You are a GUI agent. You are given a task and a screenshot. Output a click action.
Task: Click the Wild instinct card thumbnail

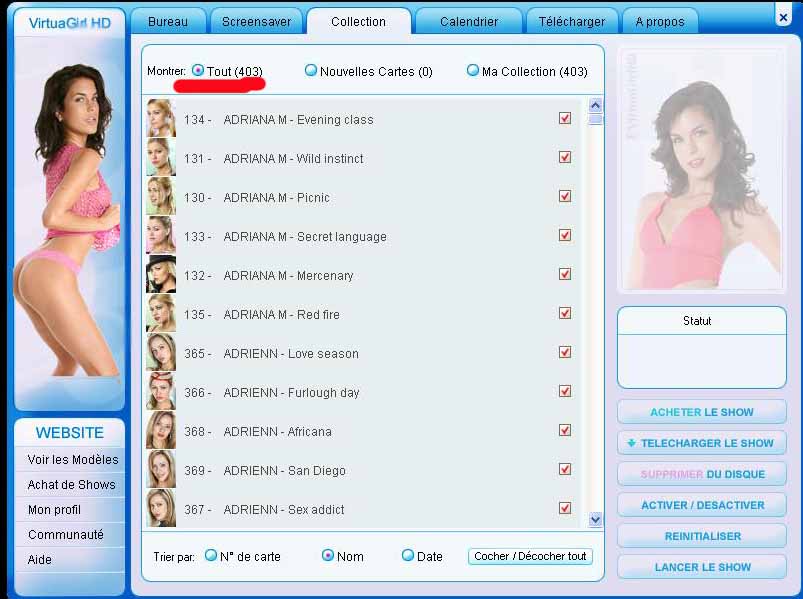pyautogui.click(x=161, y=158)
